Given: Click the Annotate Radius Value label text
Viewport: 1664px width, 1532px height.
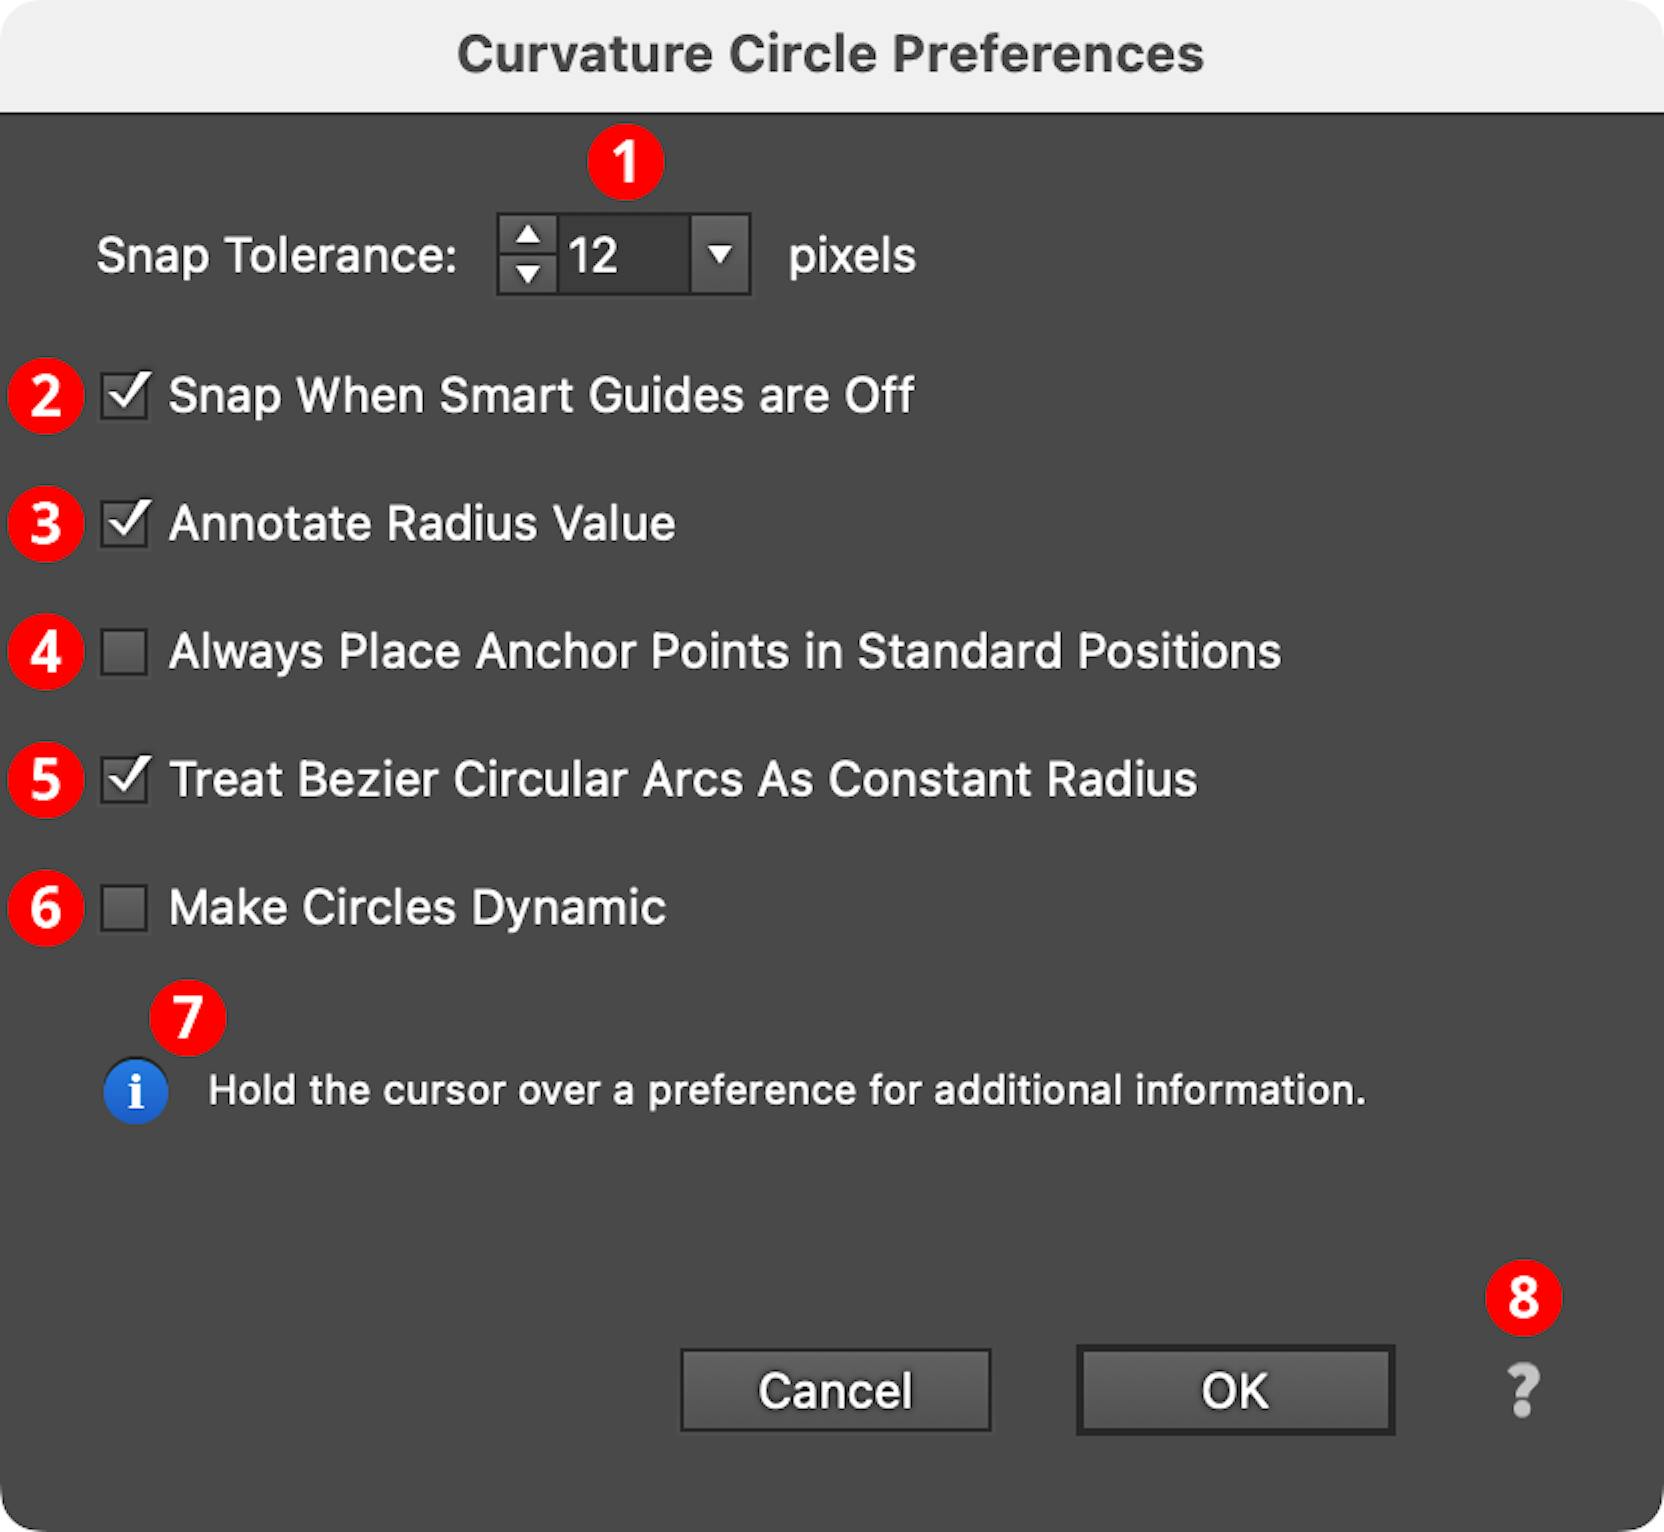Looking at the screenshot, I should tap(423, 522).
